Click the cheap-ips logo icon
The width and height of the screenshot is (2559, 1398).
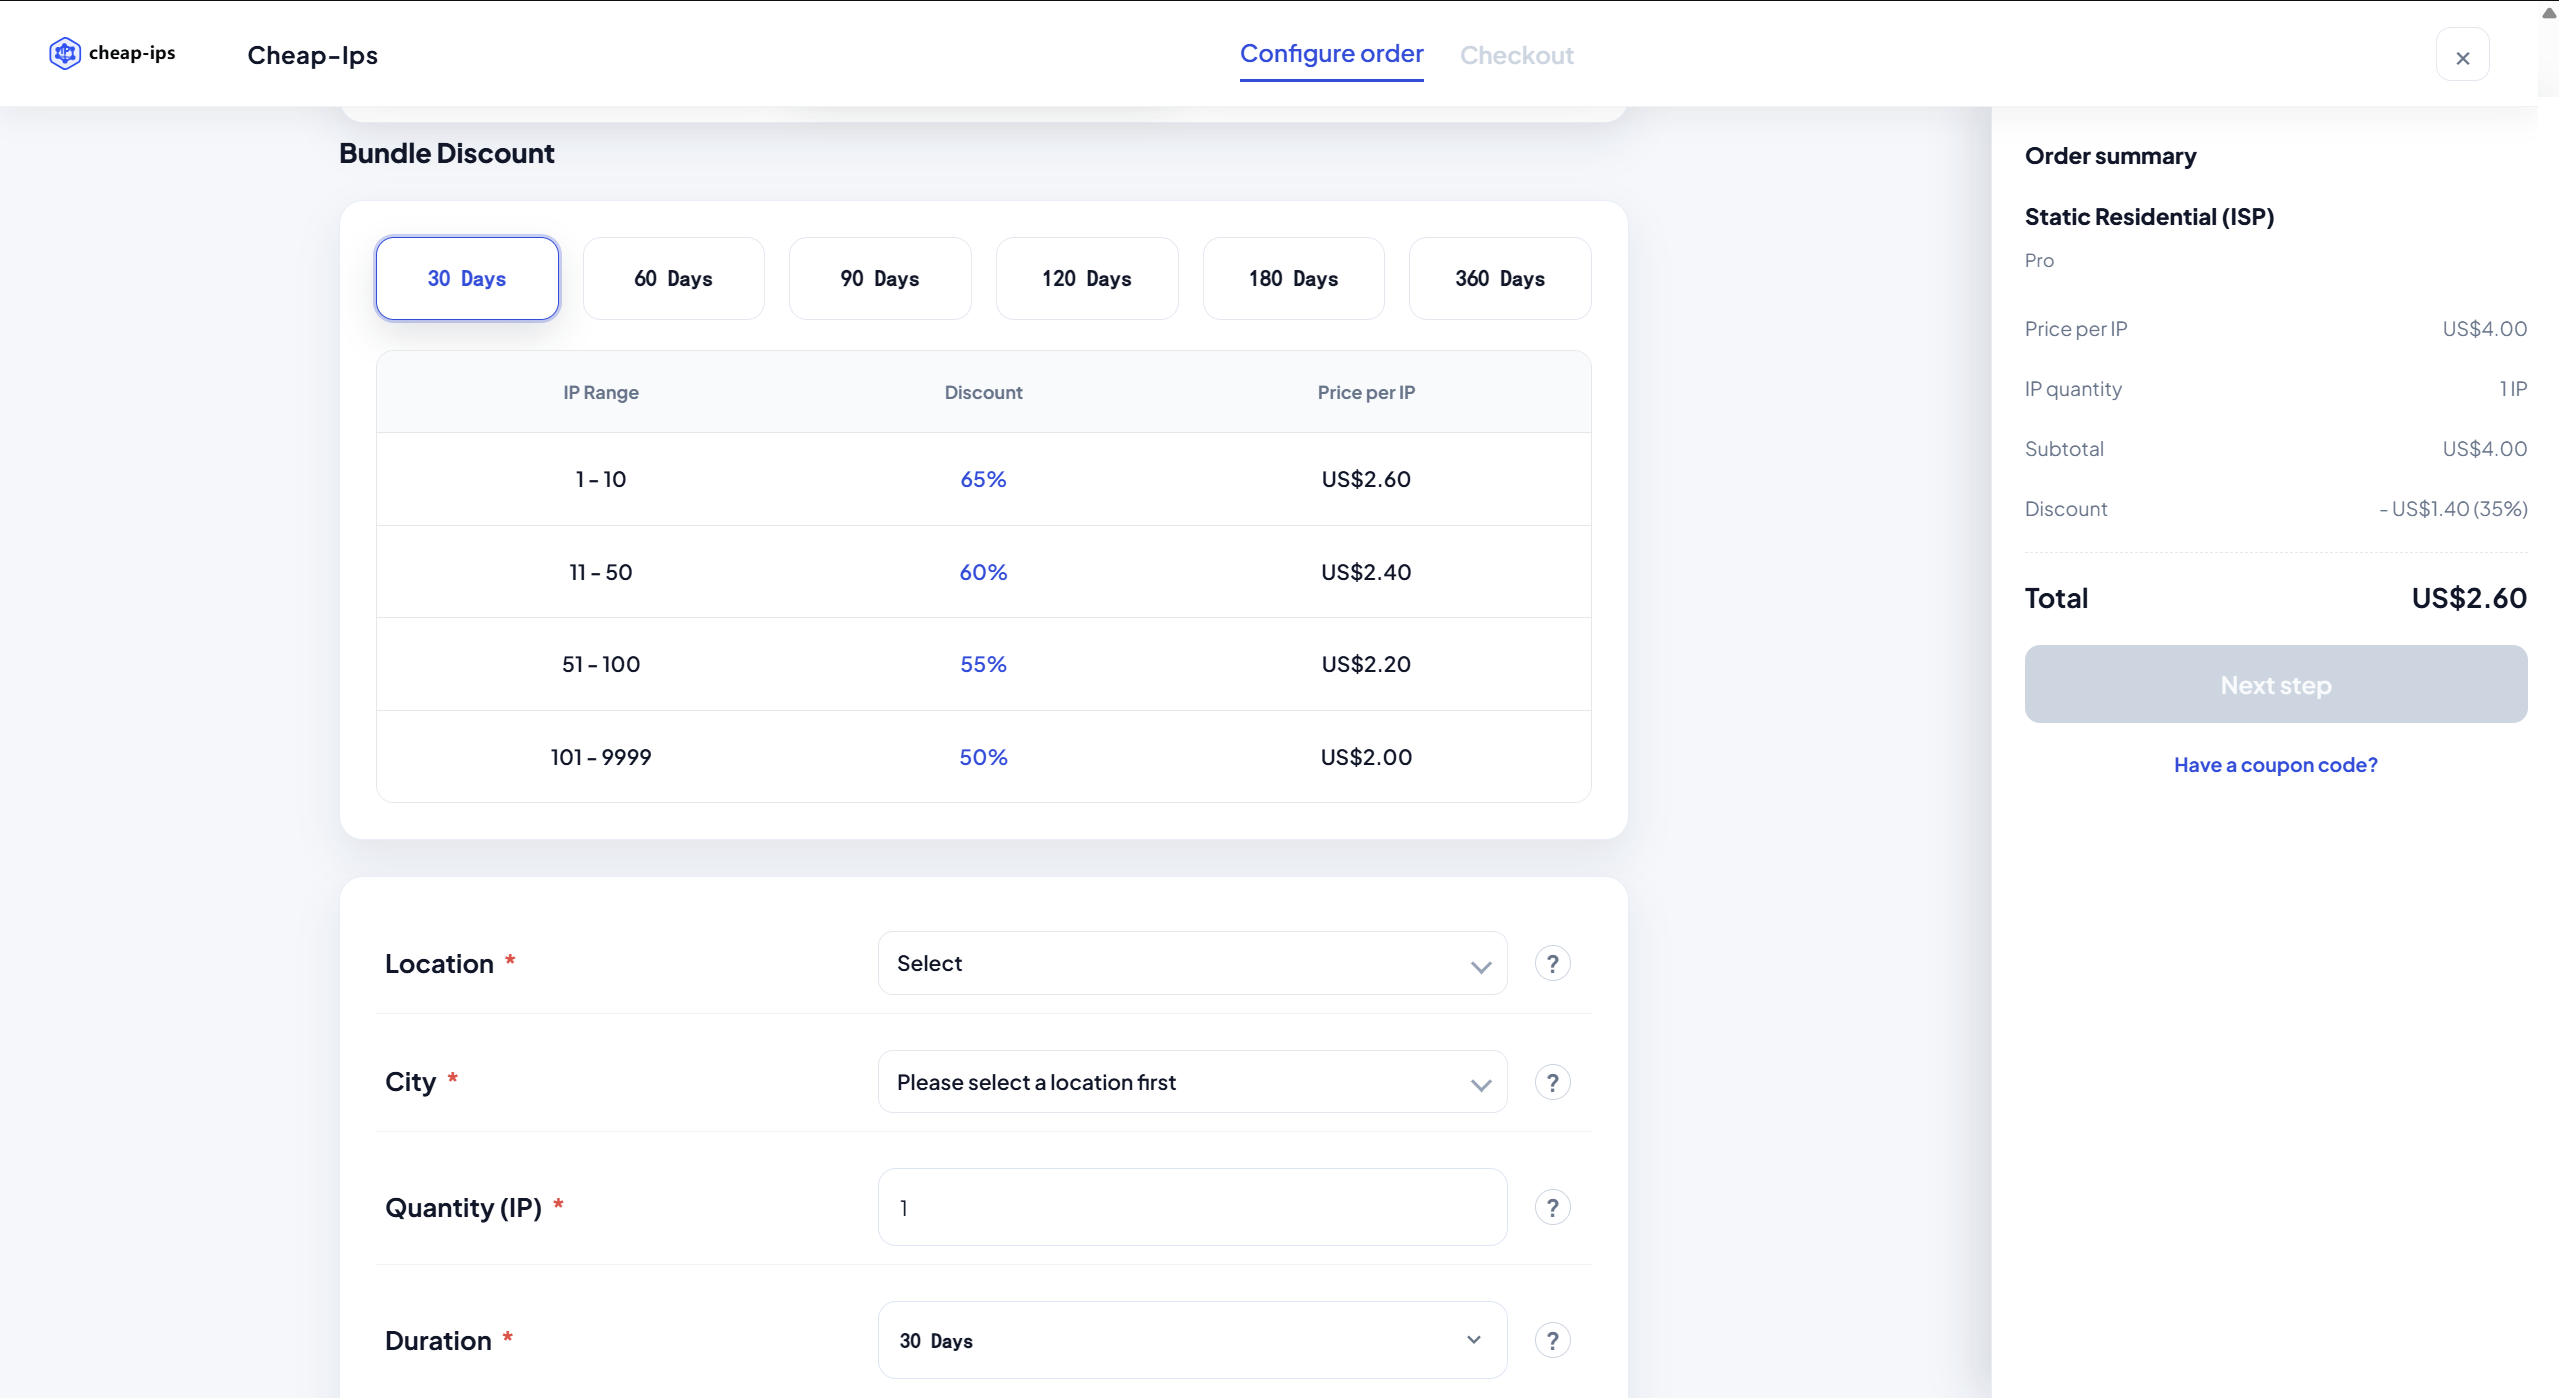coord(65,53)
